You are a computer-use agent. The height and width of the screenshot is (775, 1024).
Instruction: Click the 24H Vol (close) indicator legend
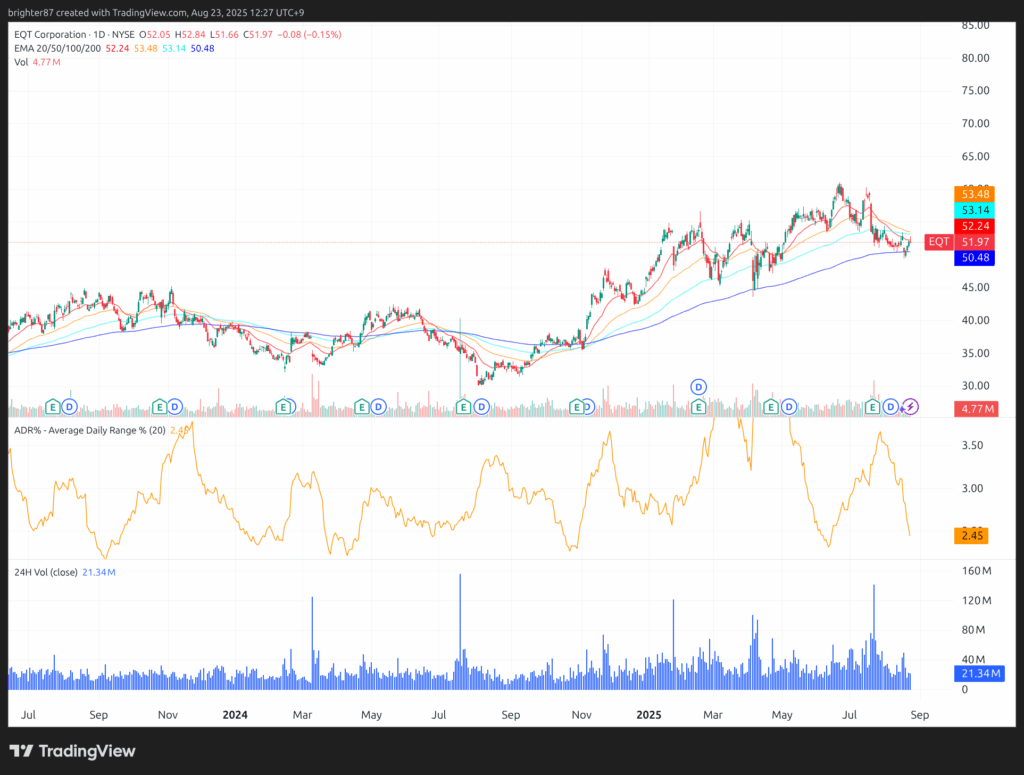pos(46,572)
